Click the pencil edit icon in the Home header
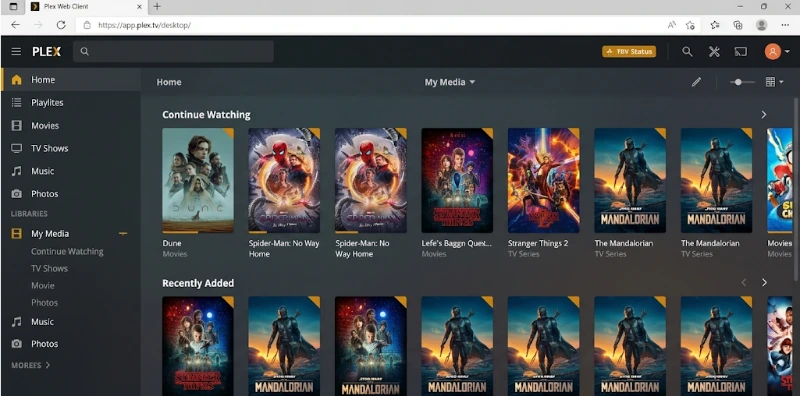This screenshot has width=800, height=396. 696,82
